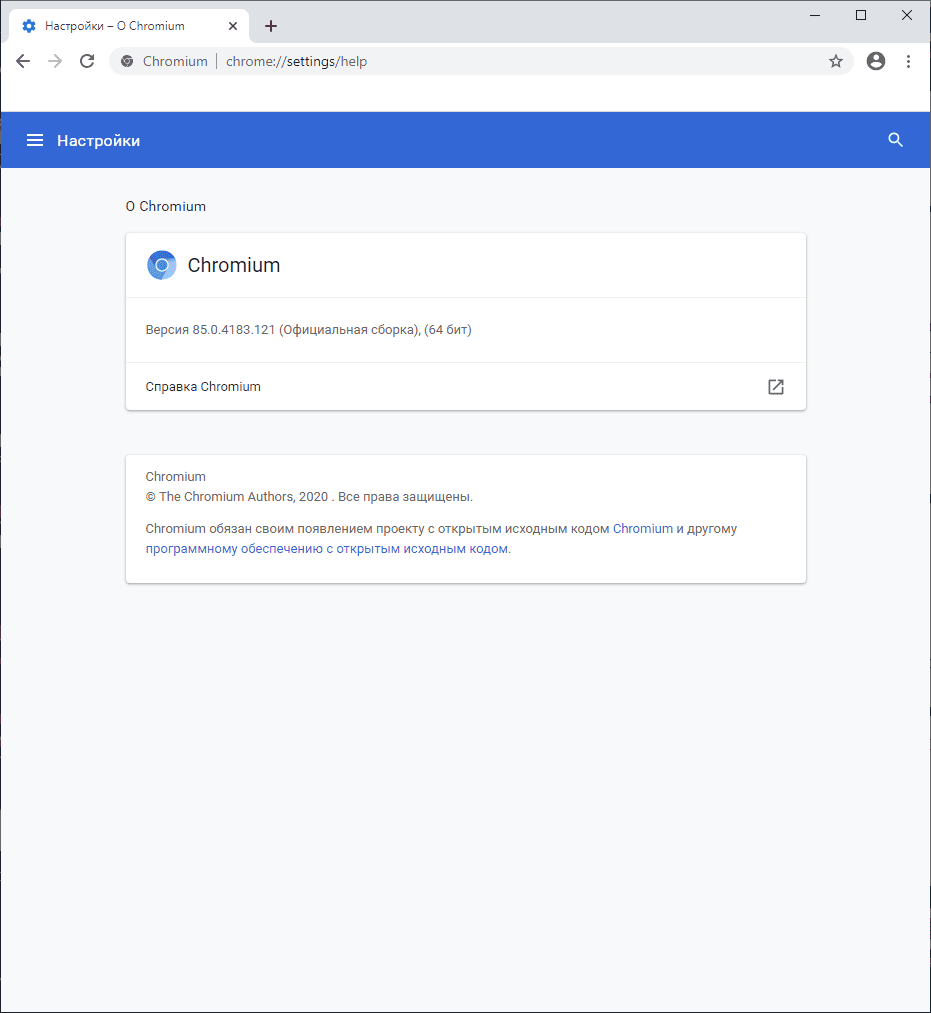931x1013 pixels.
Task: Open the open source software link
Action: click(x=327, y=549)
